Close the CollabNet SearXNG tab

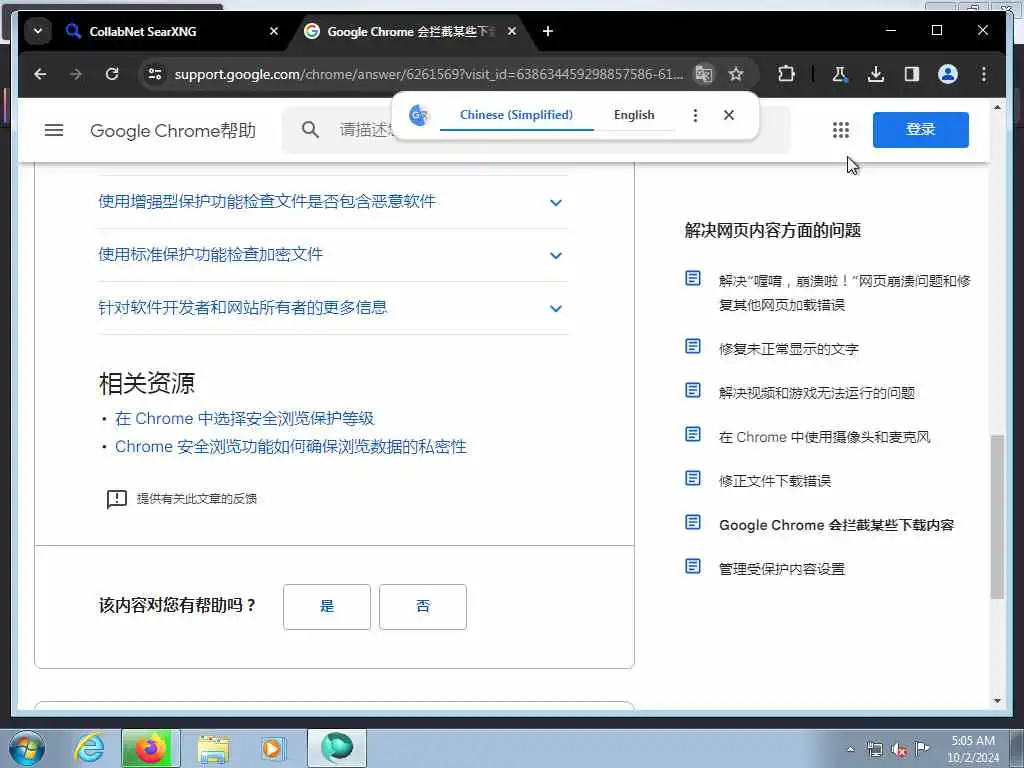[274, 31]
